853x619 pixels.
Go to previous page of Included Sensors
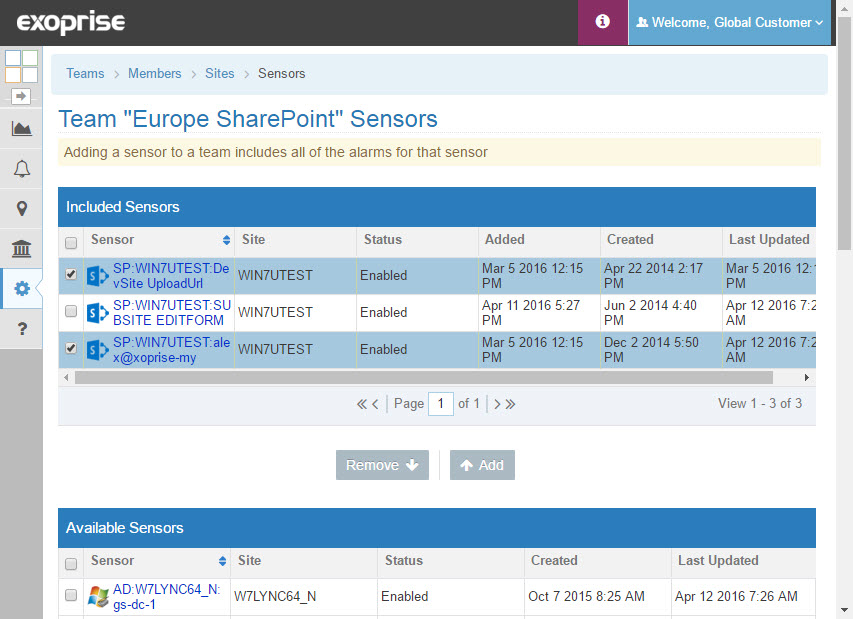coord(375,404)
